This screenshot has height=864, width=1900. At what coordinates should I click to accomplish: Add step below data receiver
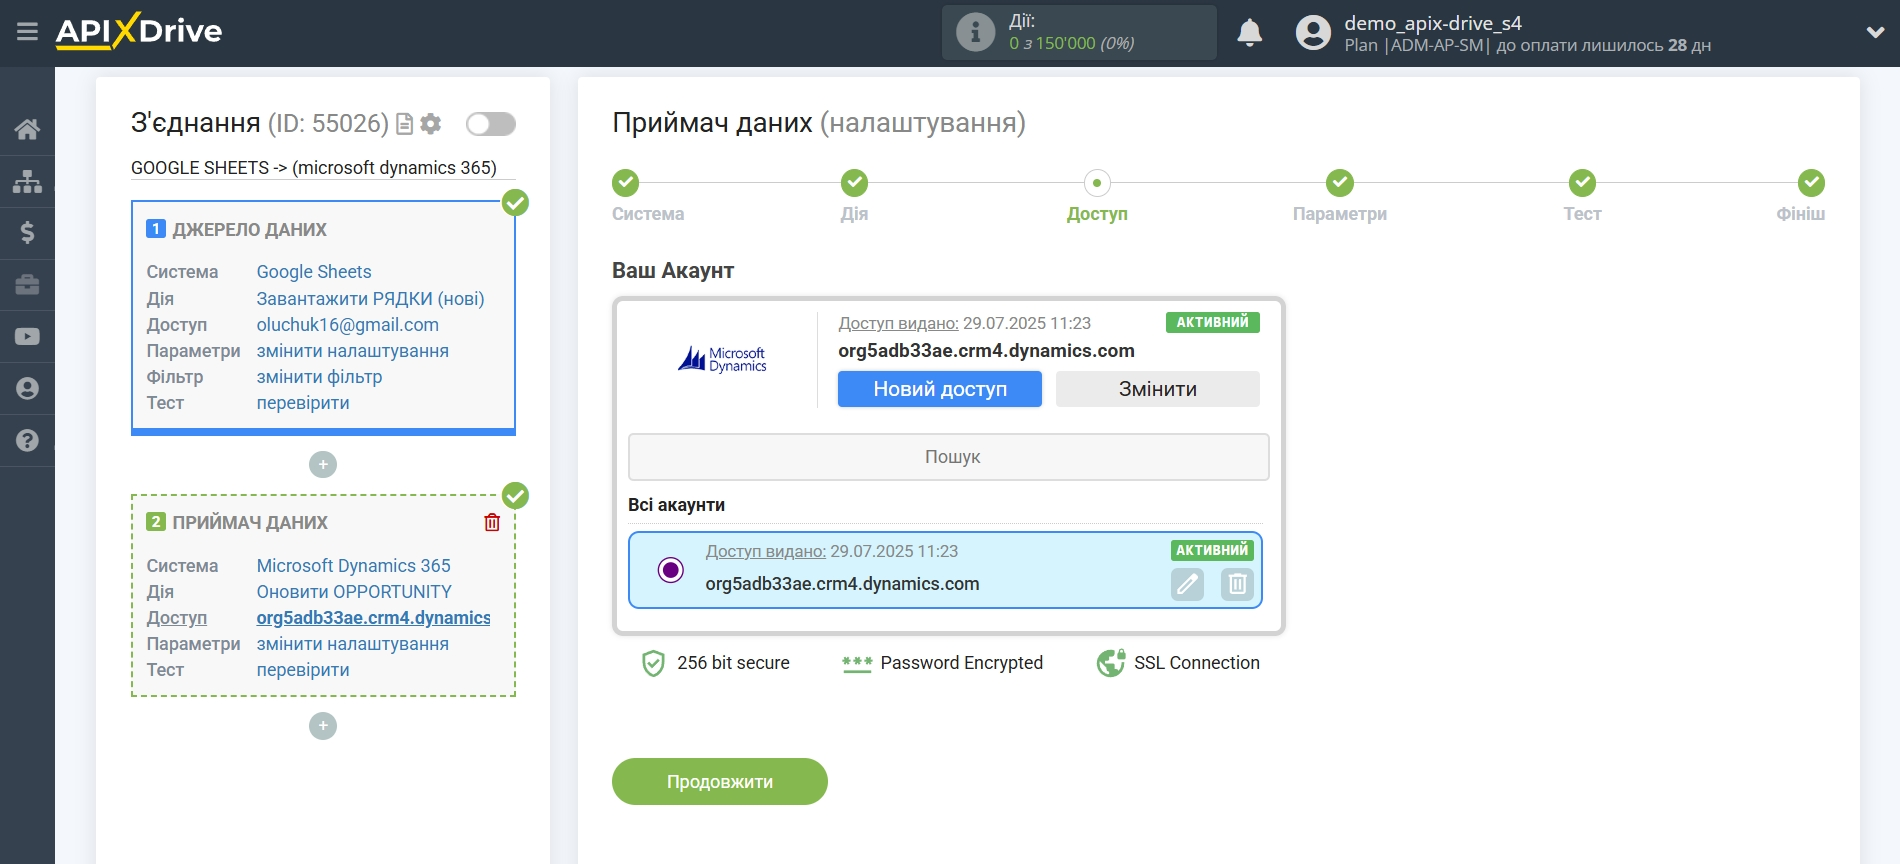(323, 726)
